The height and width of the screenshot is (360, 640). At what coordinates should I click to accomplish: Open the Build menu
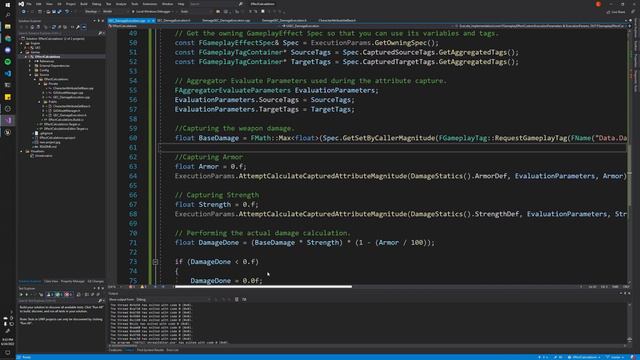[x=84, y=4]
